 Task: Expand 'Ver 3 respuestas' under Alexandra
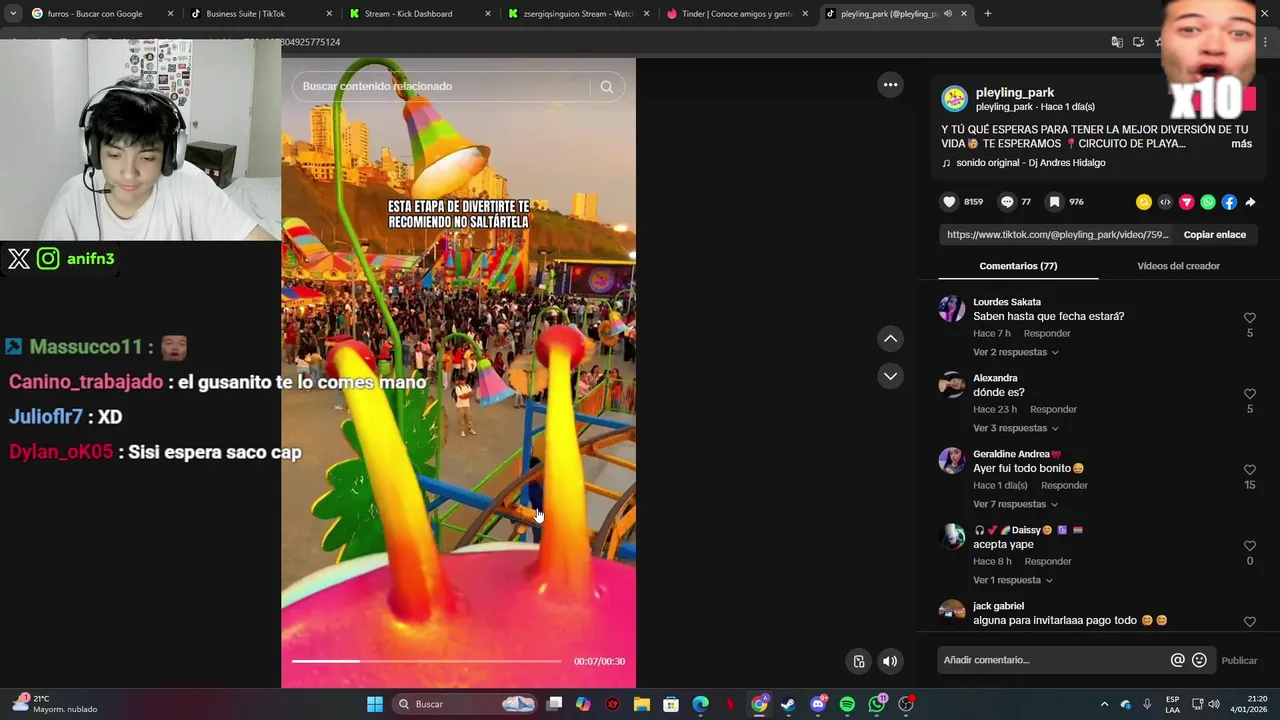coord(1015,428)
